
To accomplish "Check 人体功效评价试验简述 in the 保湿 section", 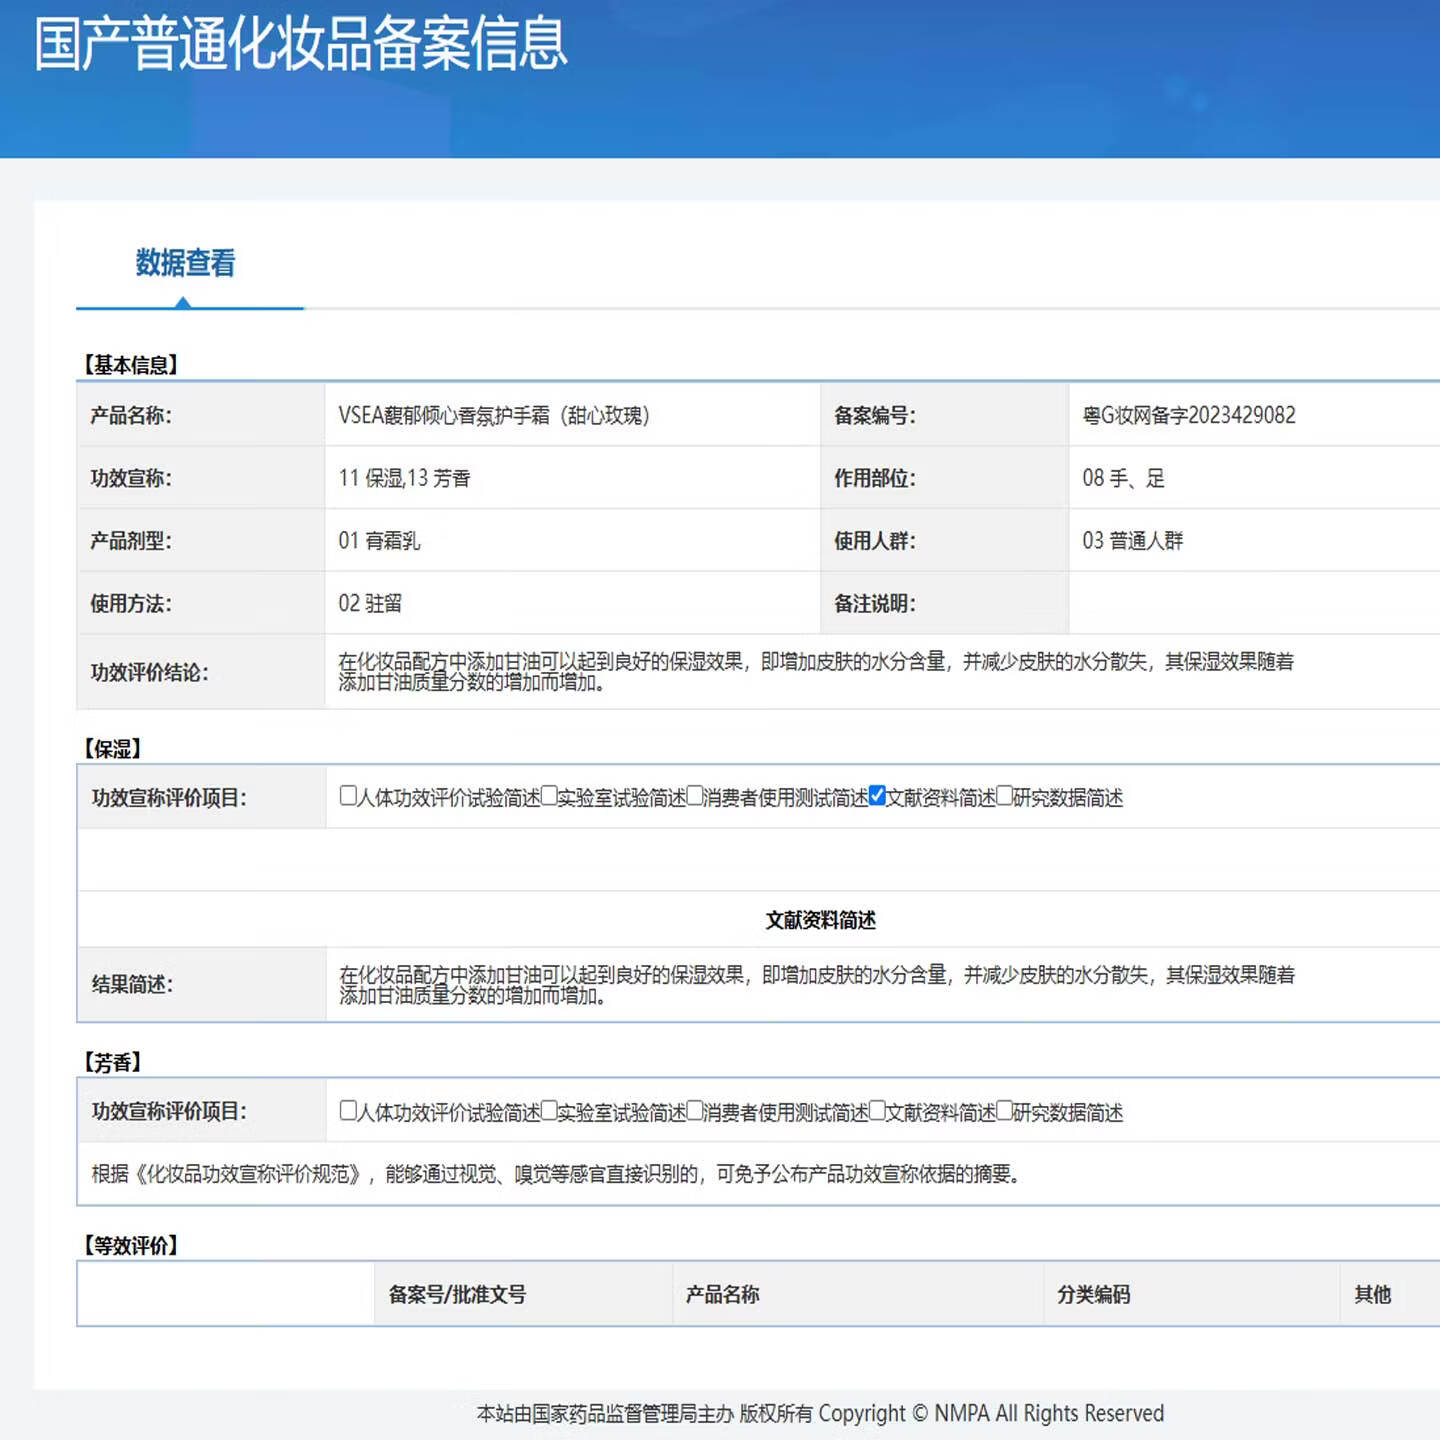I will point(348,796).
